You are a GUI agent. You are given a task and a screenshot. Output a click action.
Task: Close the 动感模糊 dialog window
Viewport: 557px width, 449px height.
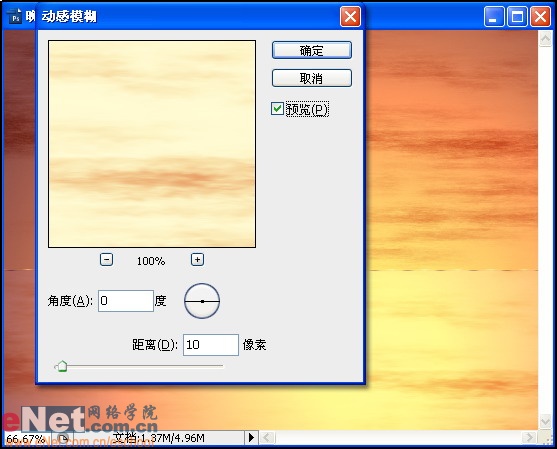[x=350, y=16]
